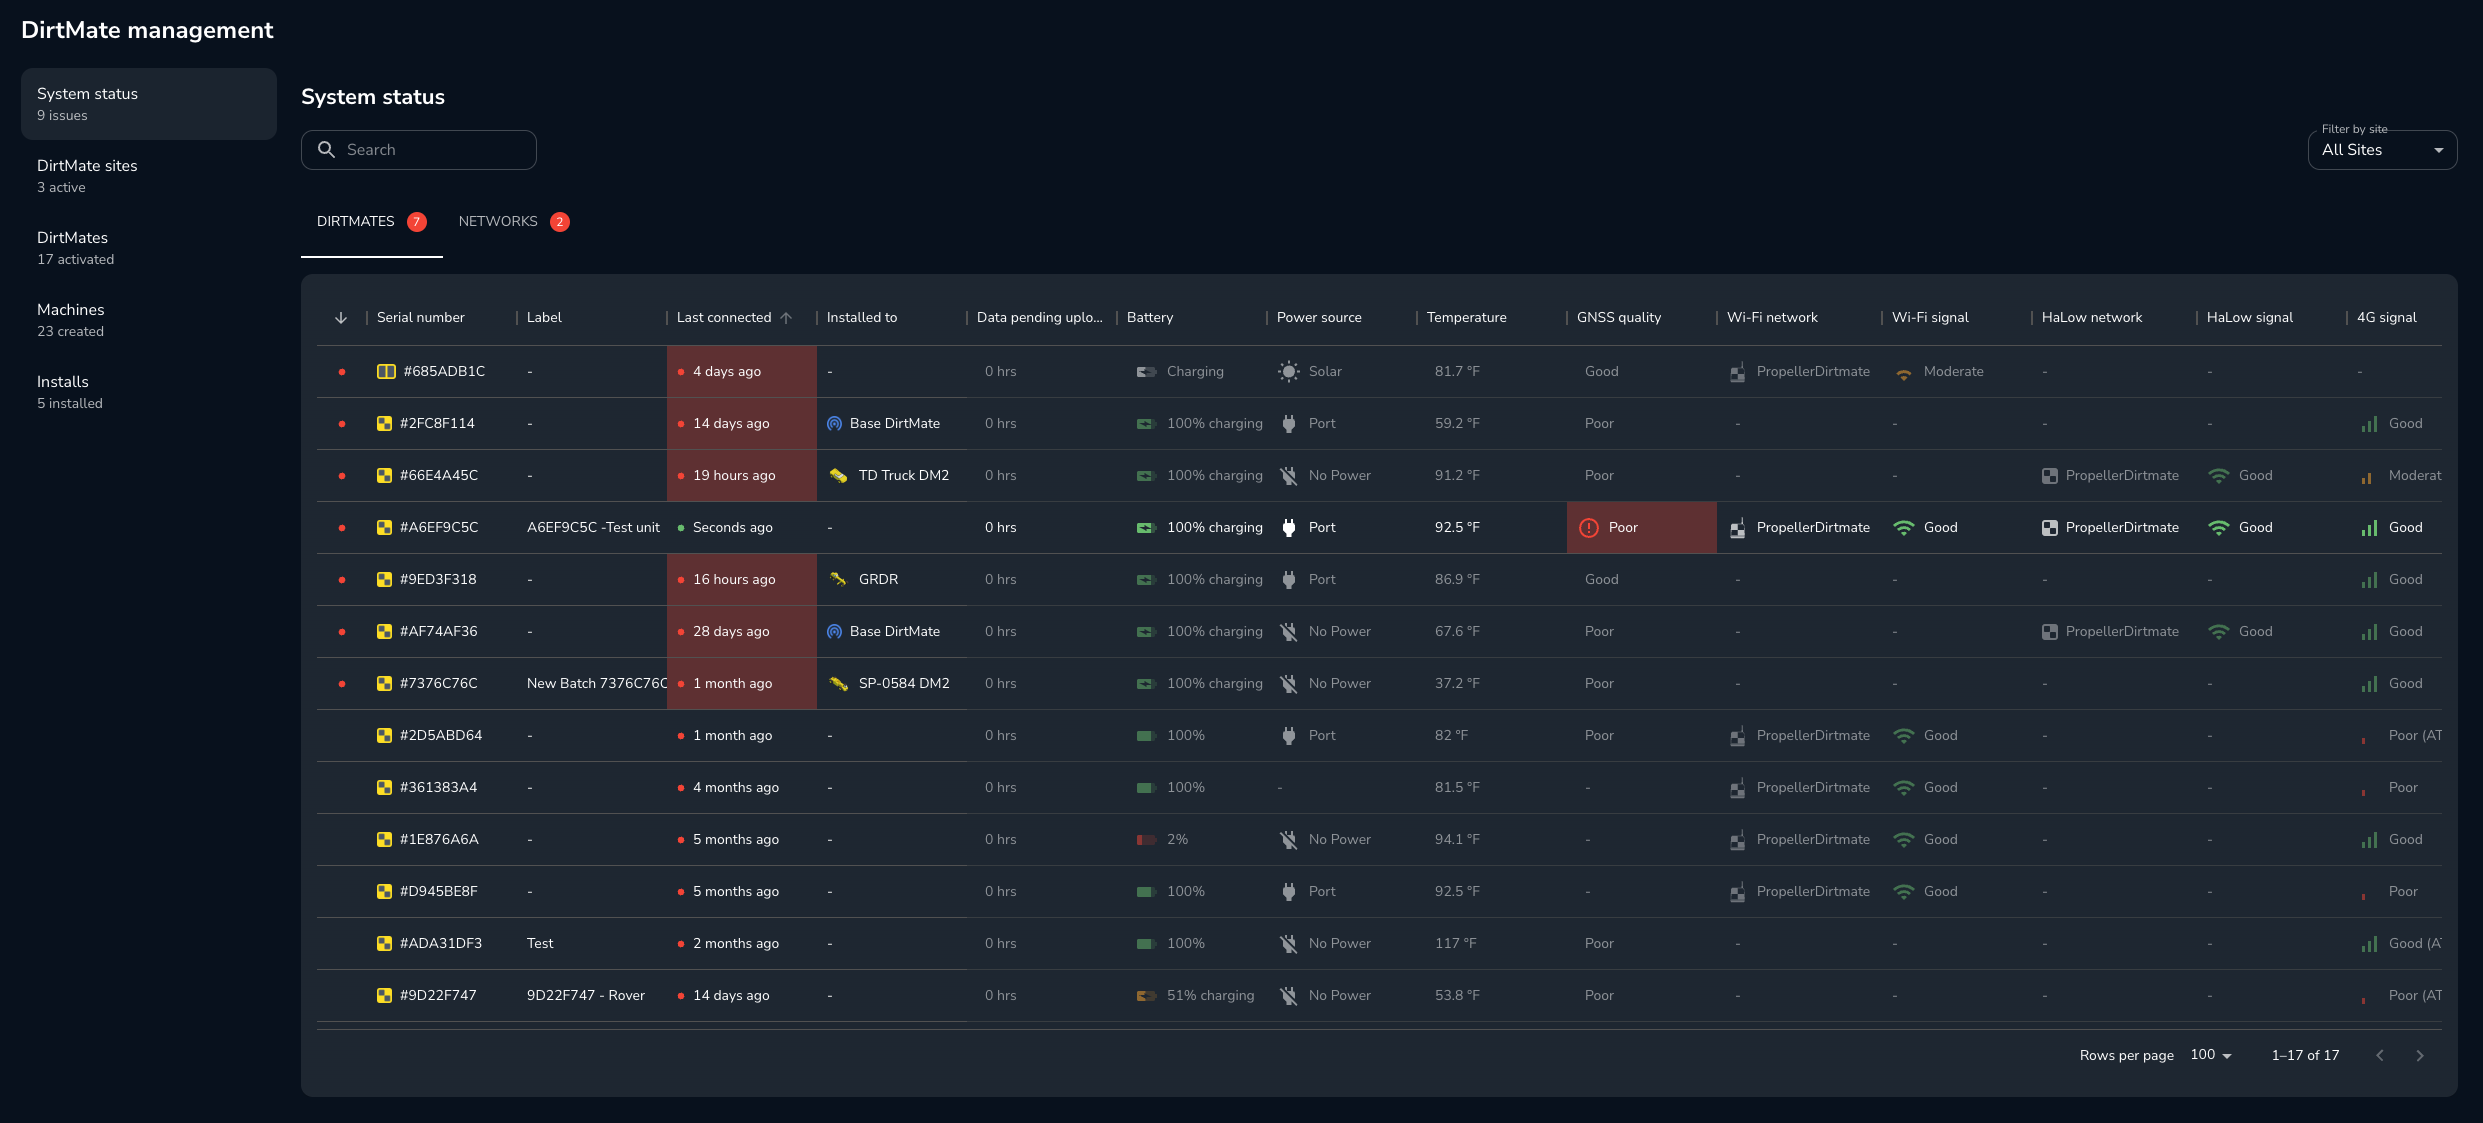Click the red status dot for #7376C76C
2483x1123 pixels.
point(342,684)
